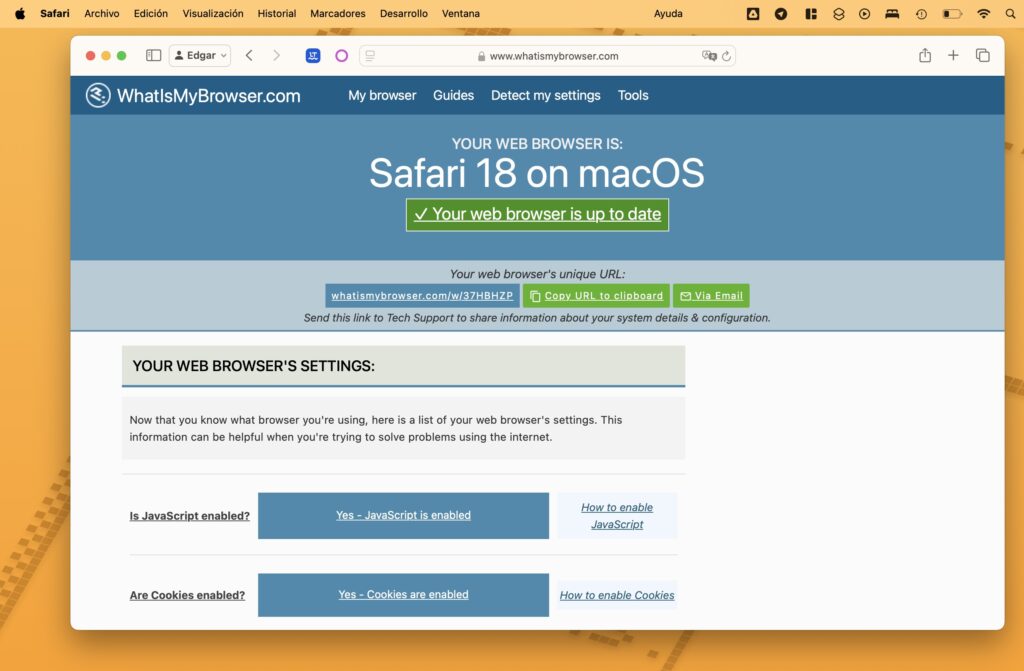Click the Are Cookies enabled? link

pyautogui.click(x=187, y=595)
